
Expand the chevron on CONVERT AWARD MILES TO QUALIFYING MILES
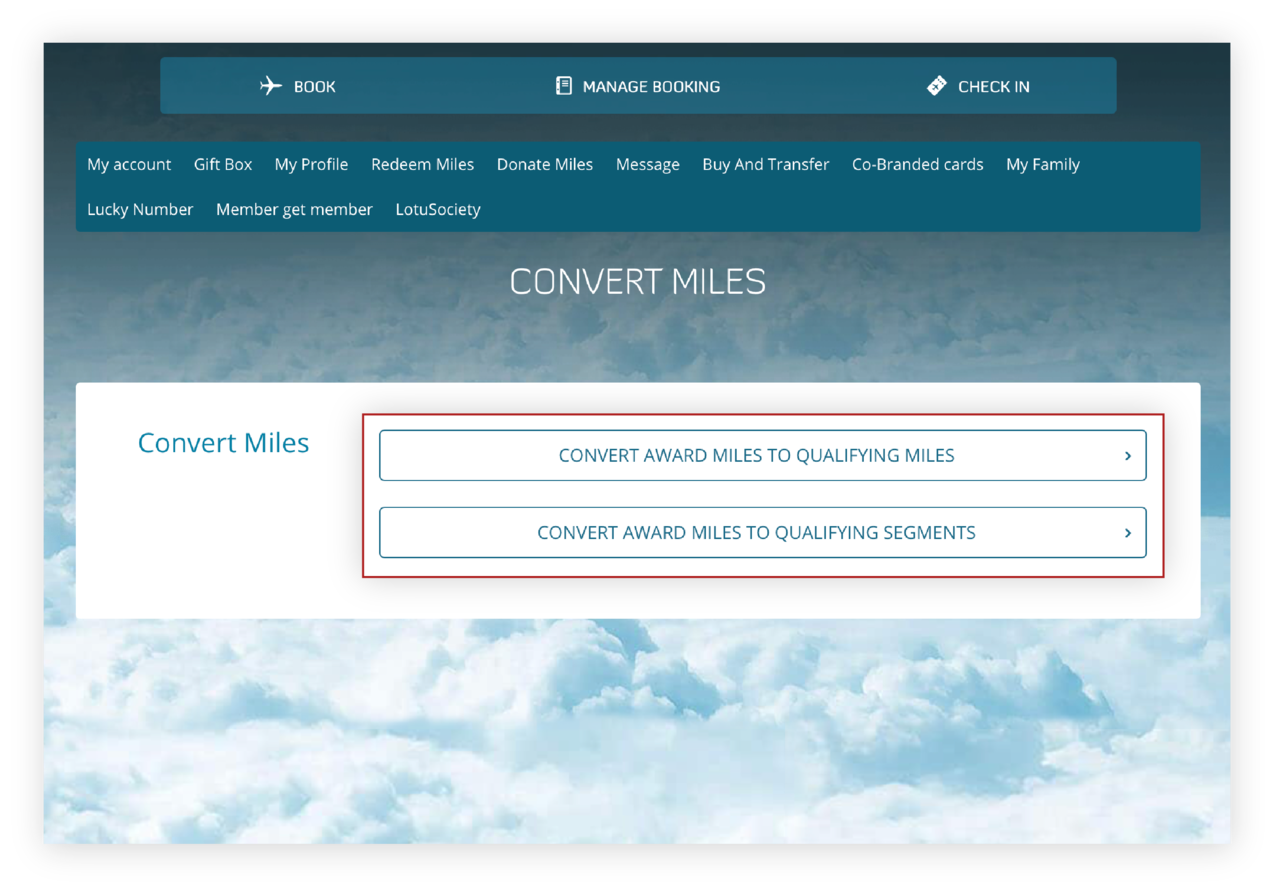click(1128, 454)
